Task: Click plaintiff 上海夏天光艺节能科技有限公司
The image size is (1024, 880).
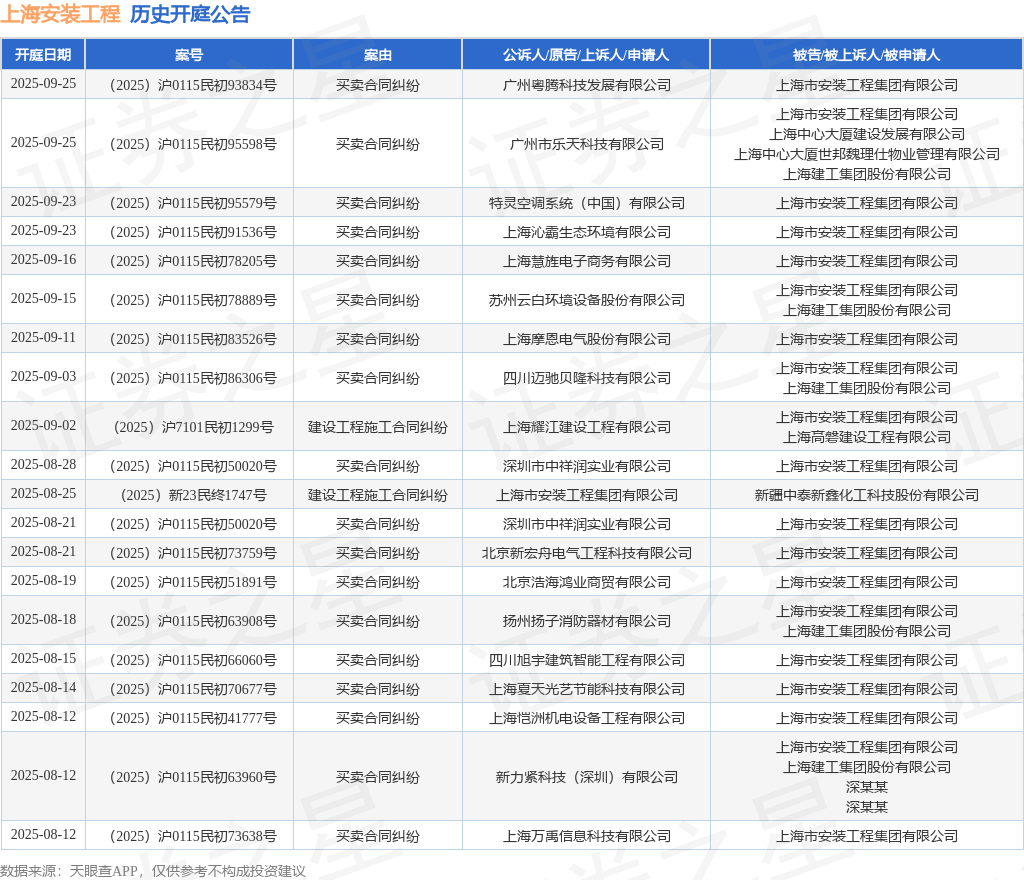Action: point(586,689)
